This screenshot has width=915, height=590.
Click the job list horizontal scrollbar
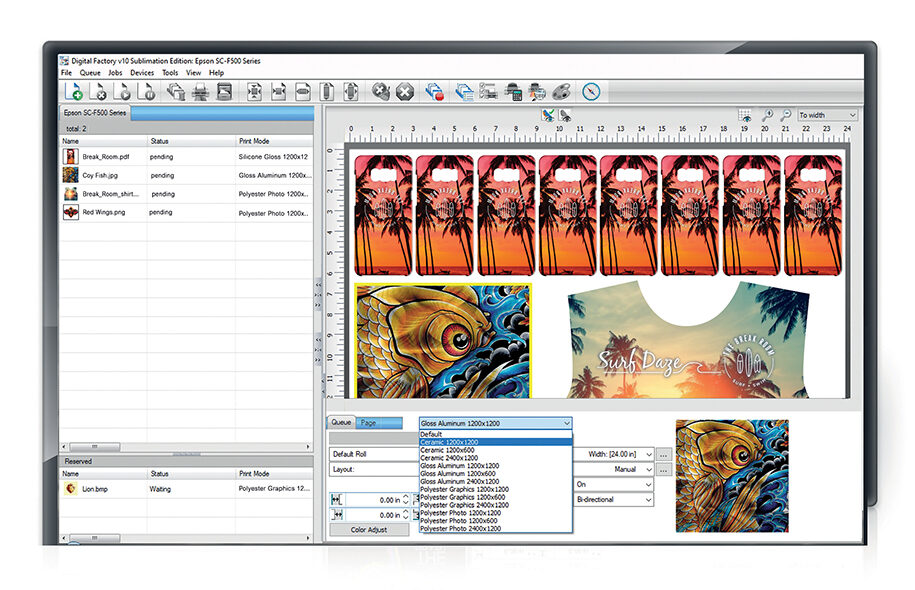pyautogui.click(x=186, y=447)
